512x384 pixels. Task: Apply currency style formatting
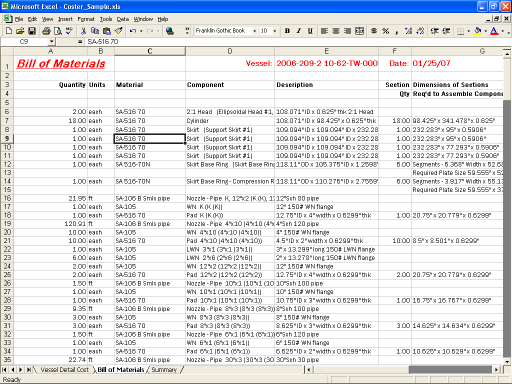[374, 31]
